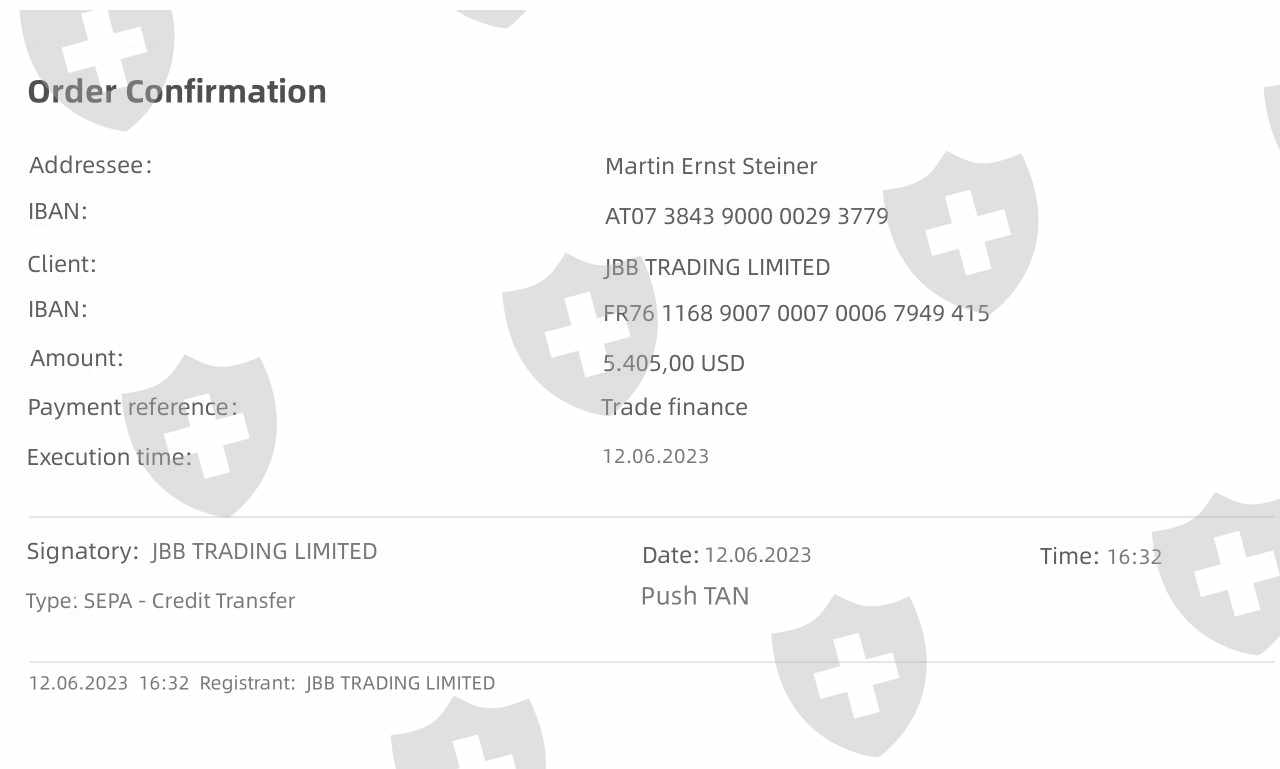Click the addressee IBAN starting with AT07
This screenshot has height=769, width=1280.
[746, 216]
